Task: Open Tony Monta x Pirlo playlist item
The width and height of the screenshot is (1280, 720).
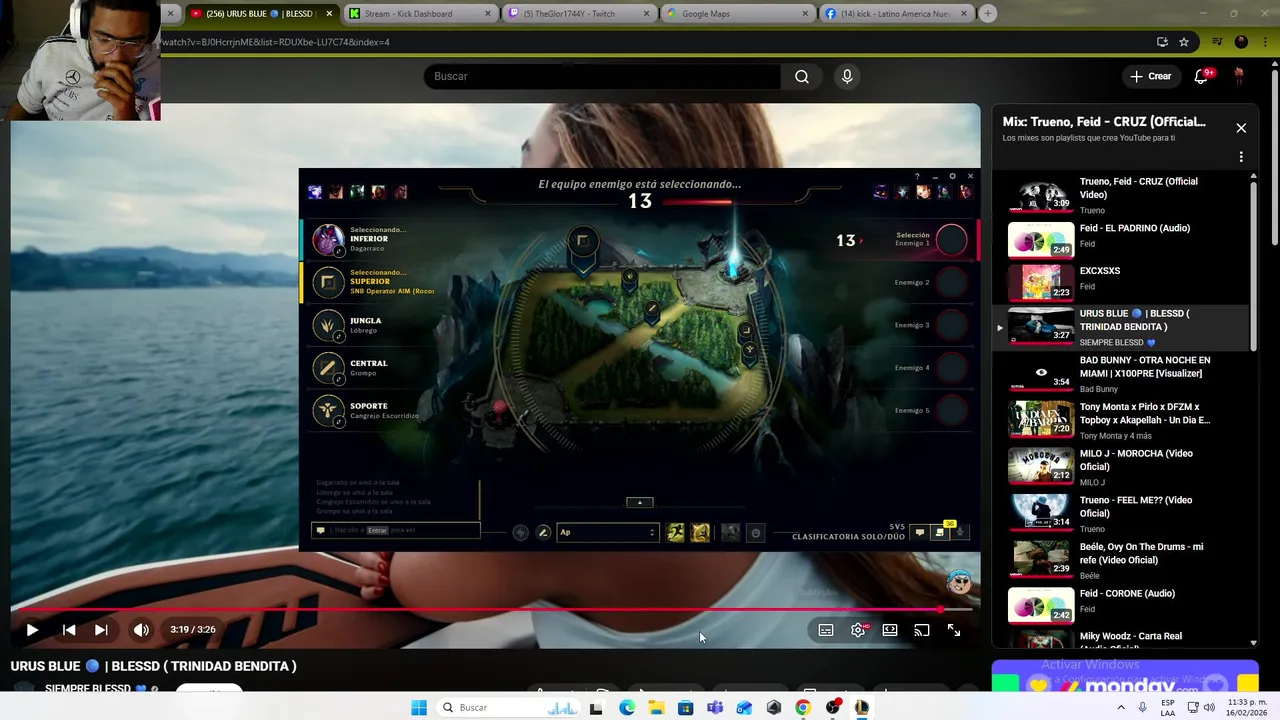Action: [x=1120, y=420]
